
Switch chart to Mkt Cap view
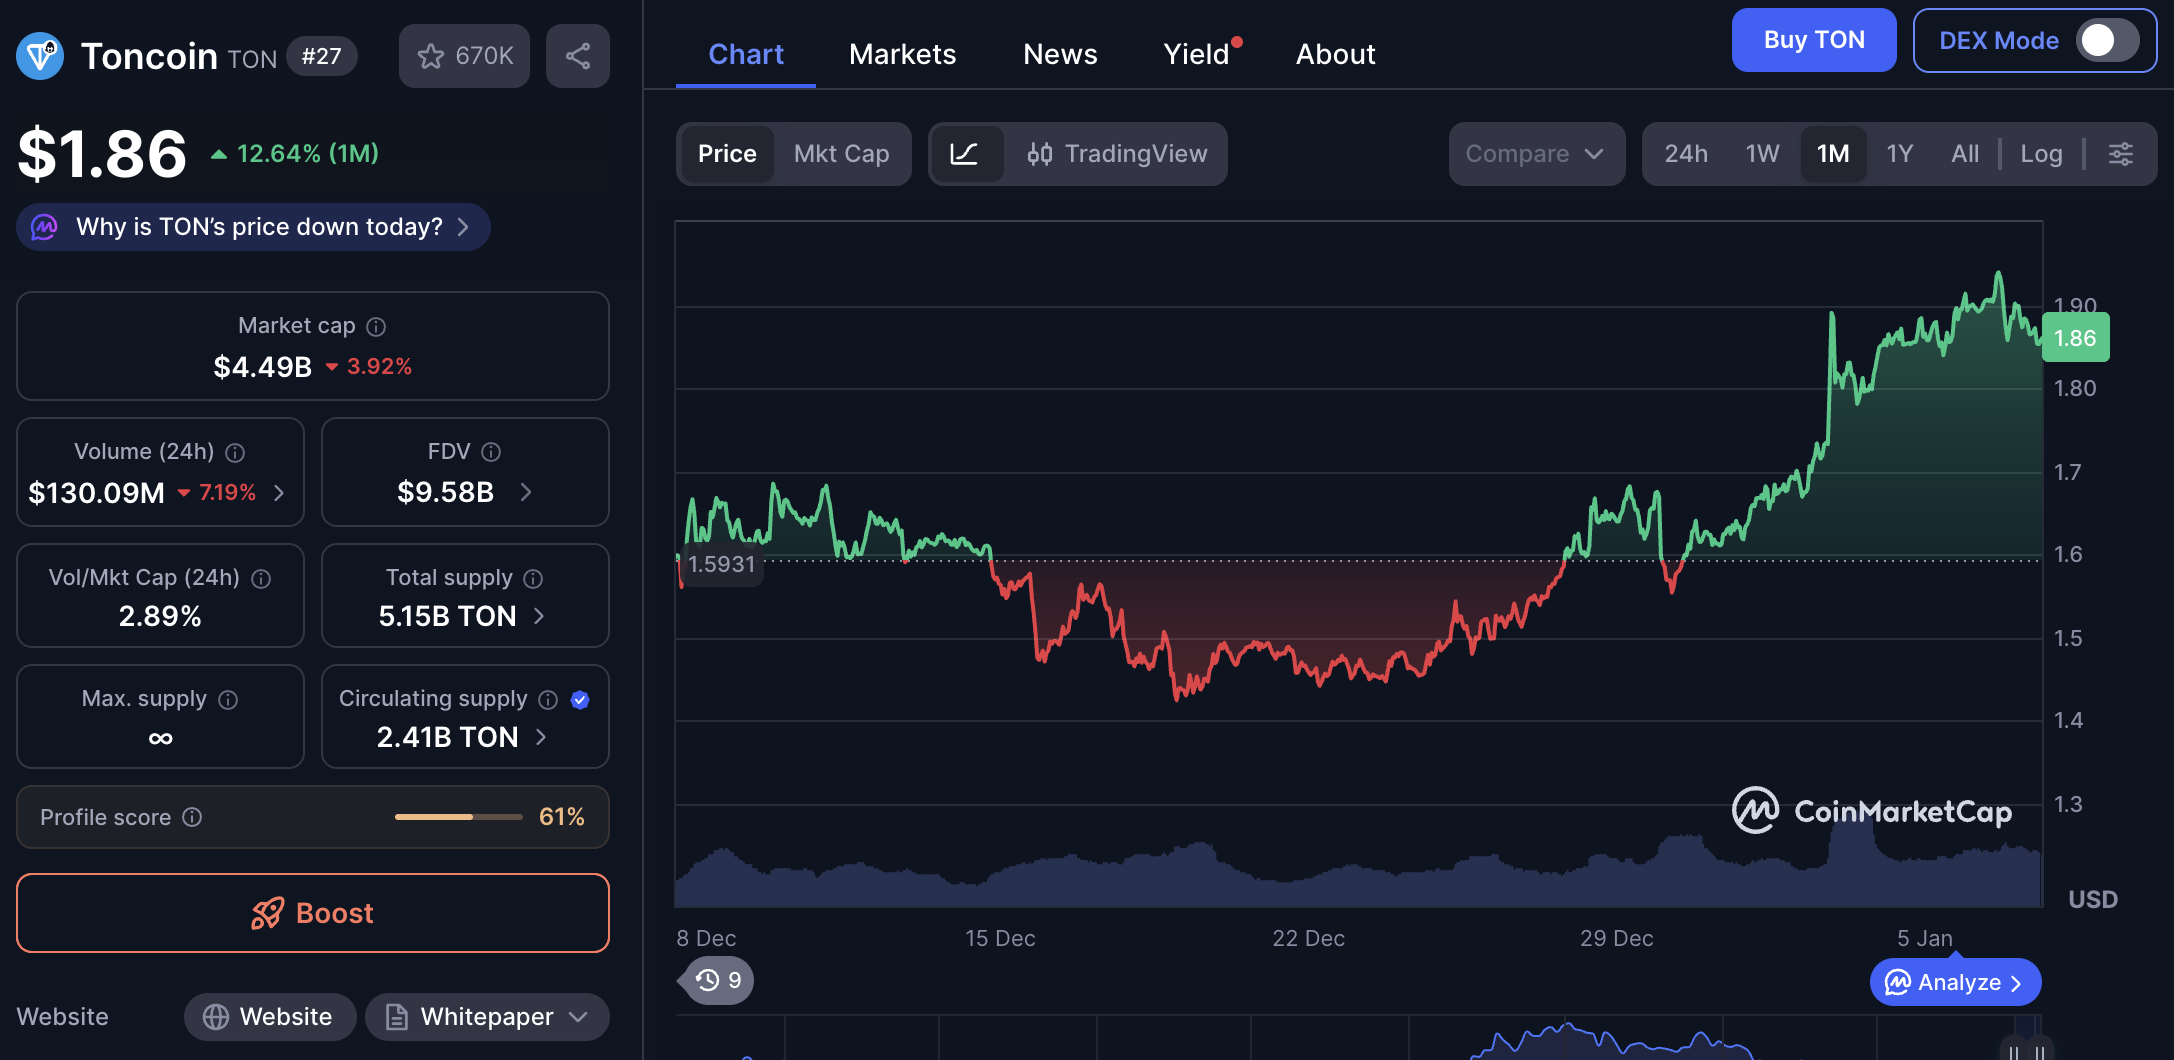(x=841, y=154)
